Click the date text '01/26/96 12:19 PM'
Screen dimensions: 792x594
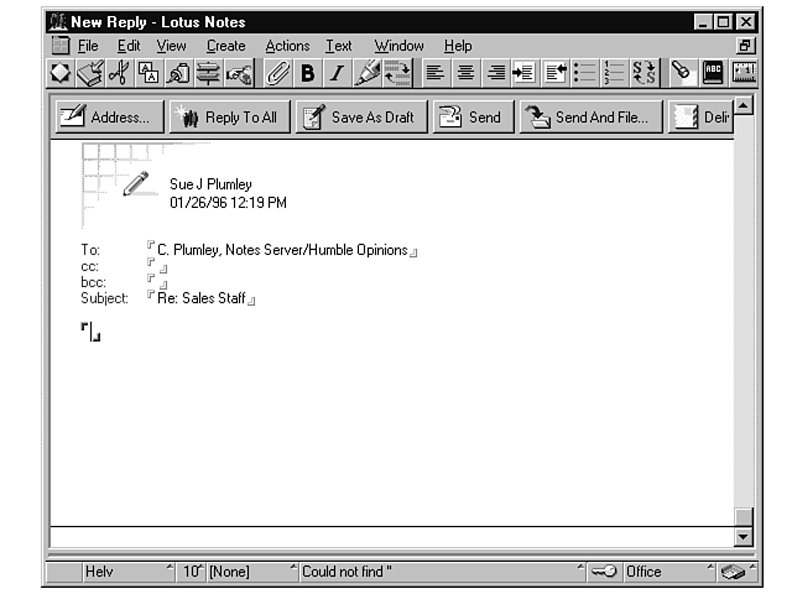[228, 203]
